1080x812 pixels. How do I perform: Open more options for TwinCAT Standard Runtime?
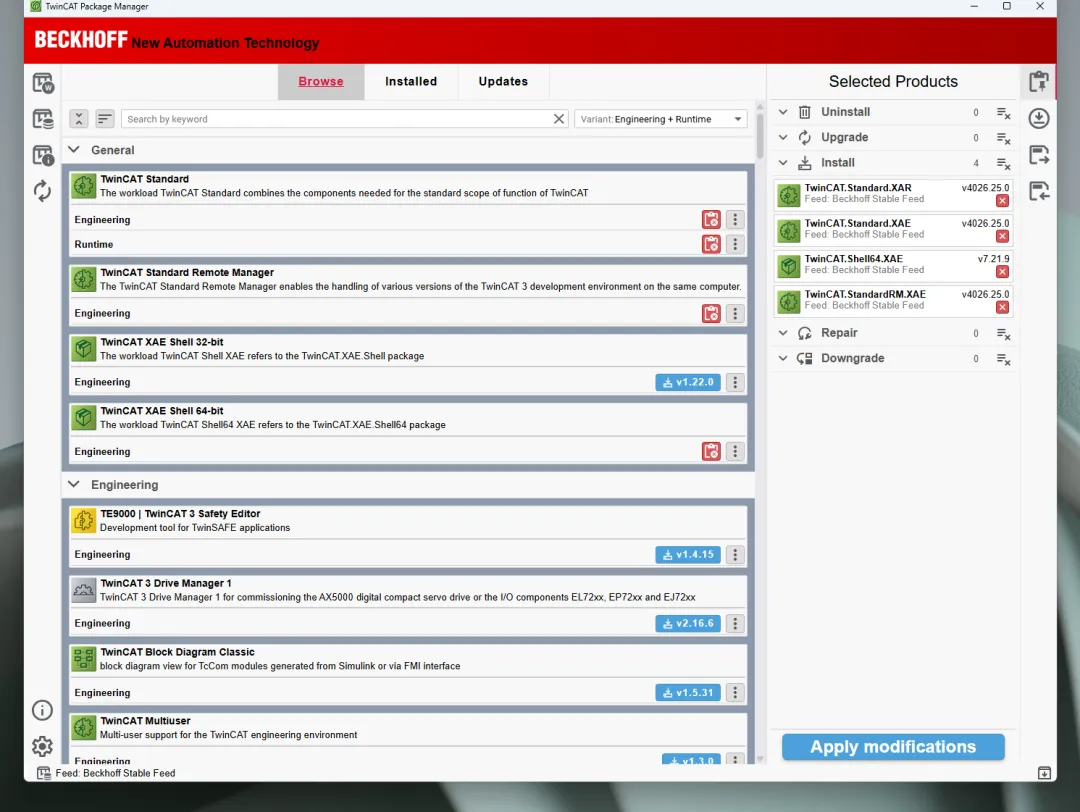[x=735, y=244]
